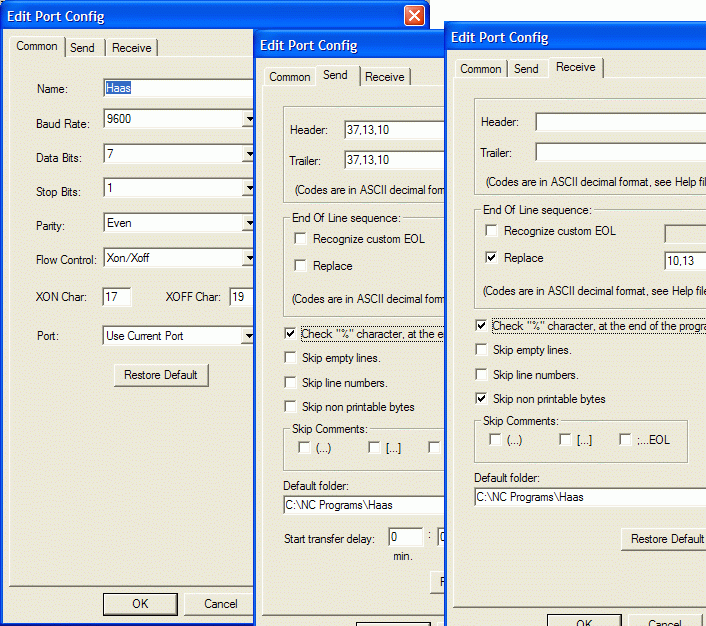Screen dimensions: 706x626
Task: Click the Replace value field showing 10,13
Action: (685, 261)
